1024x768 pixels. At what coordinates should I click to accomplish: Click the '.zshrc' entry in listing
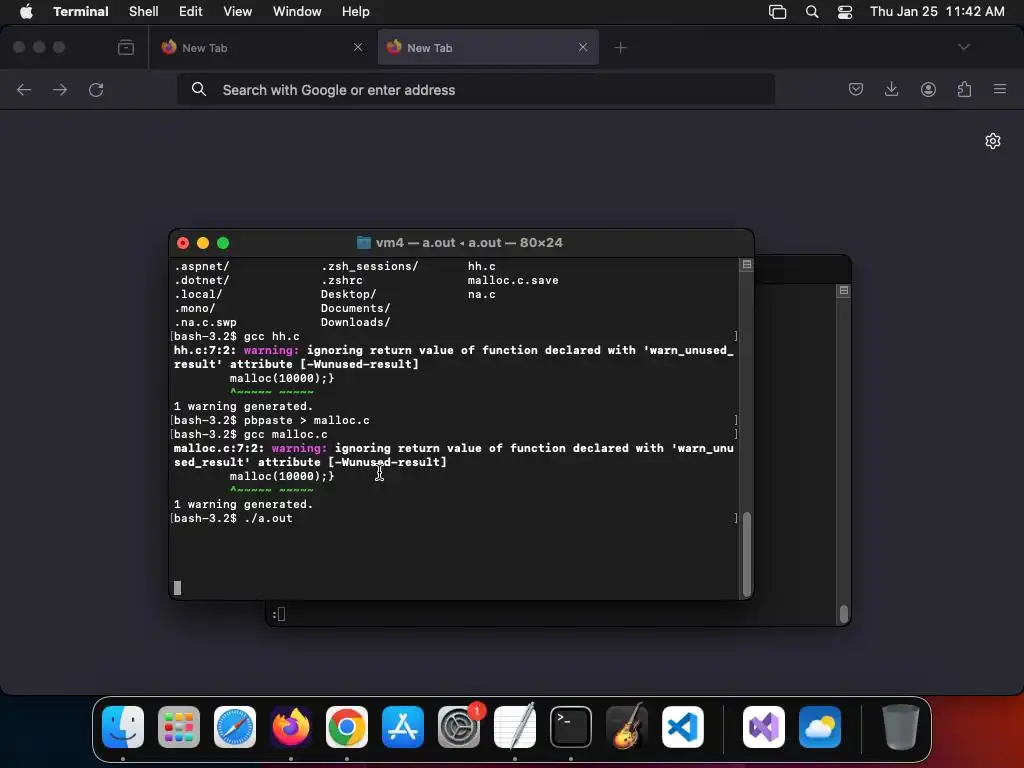coord(342,280)
